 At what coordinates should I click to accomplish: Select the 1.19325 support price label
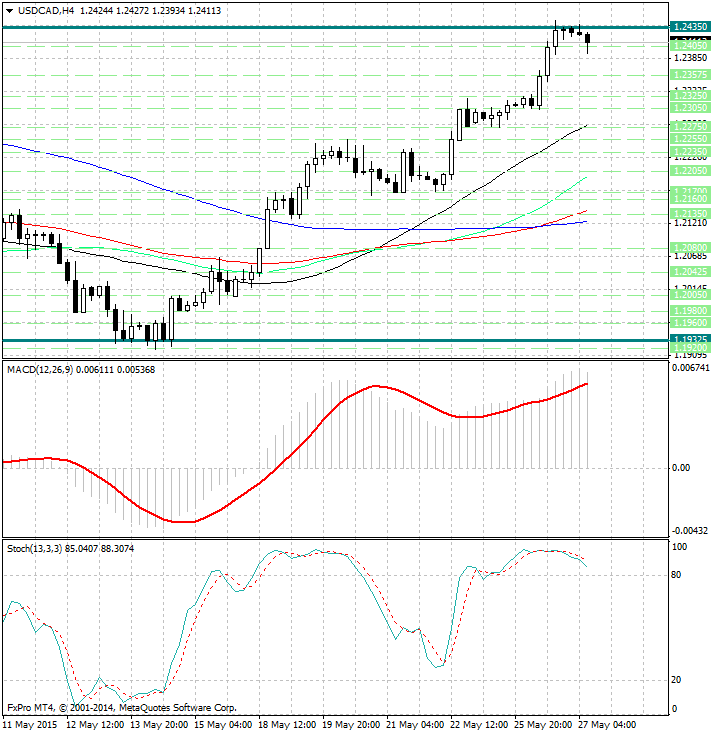point(691,339)
